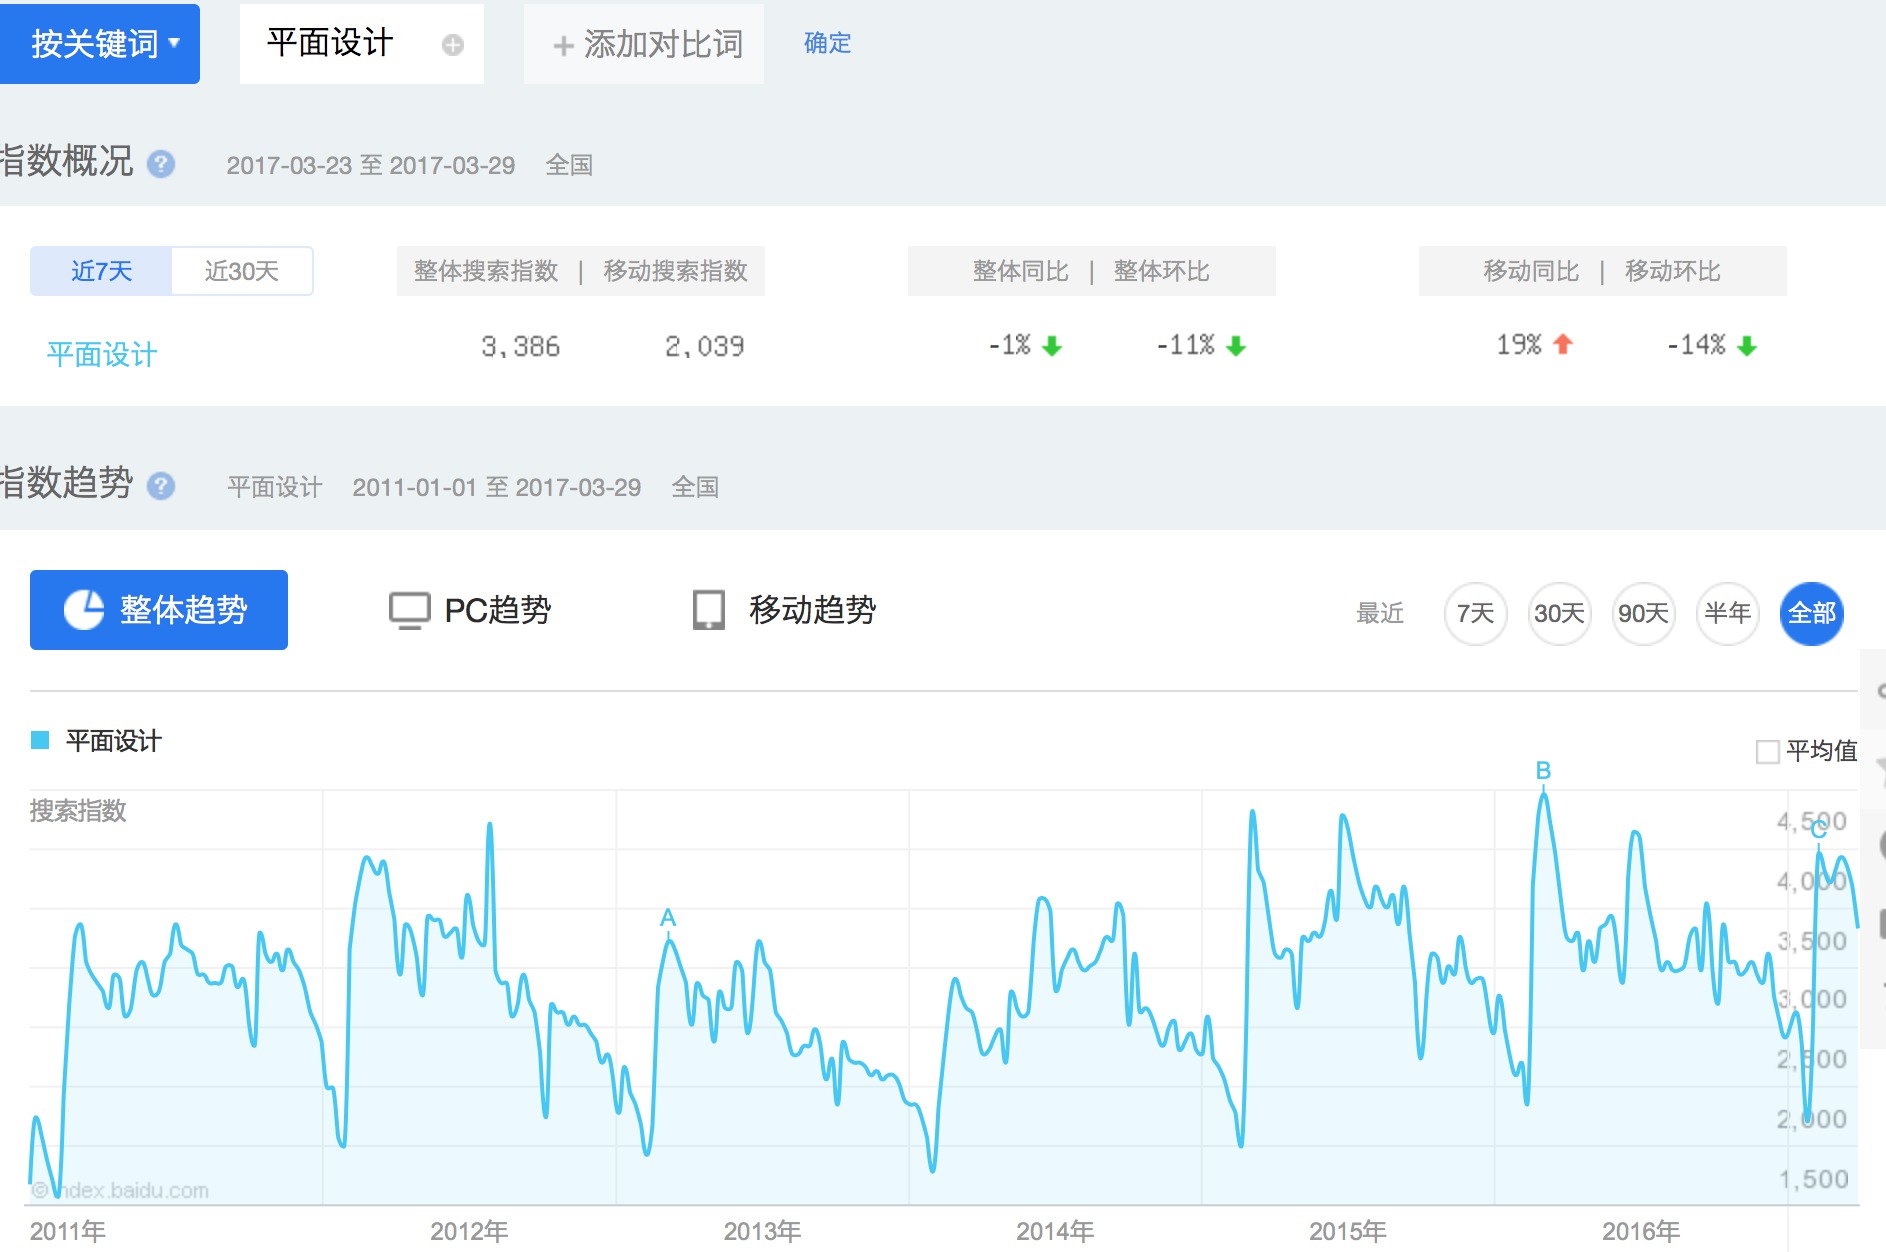Click the red up arrow beside 19%
Screen dimensions: 1886x1252
1563,344
